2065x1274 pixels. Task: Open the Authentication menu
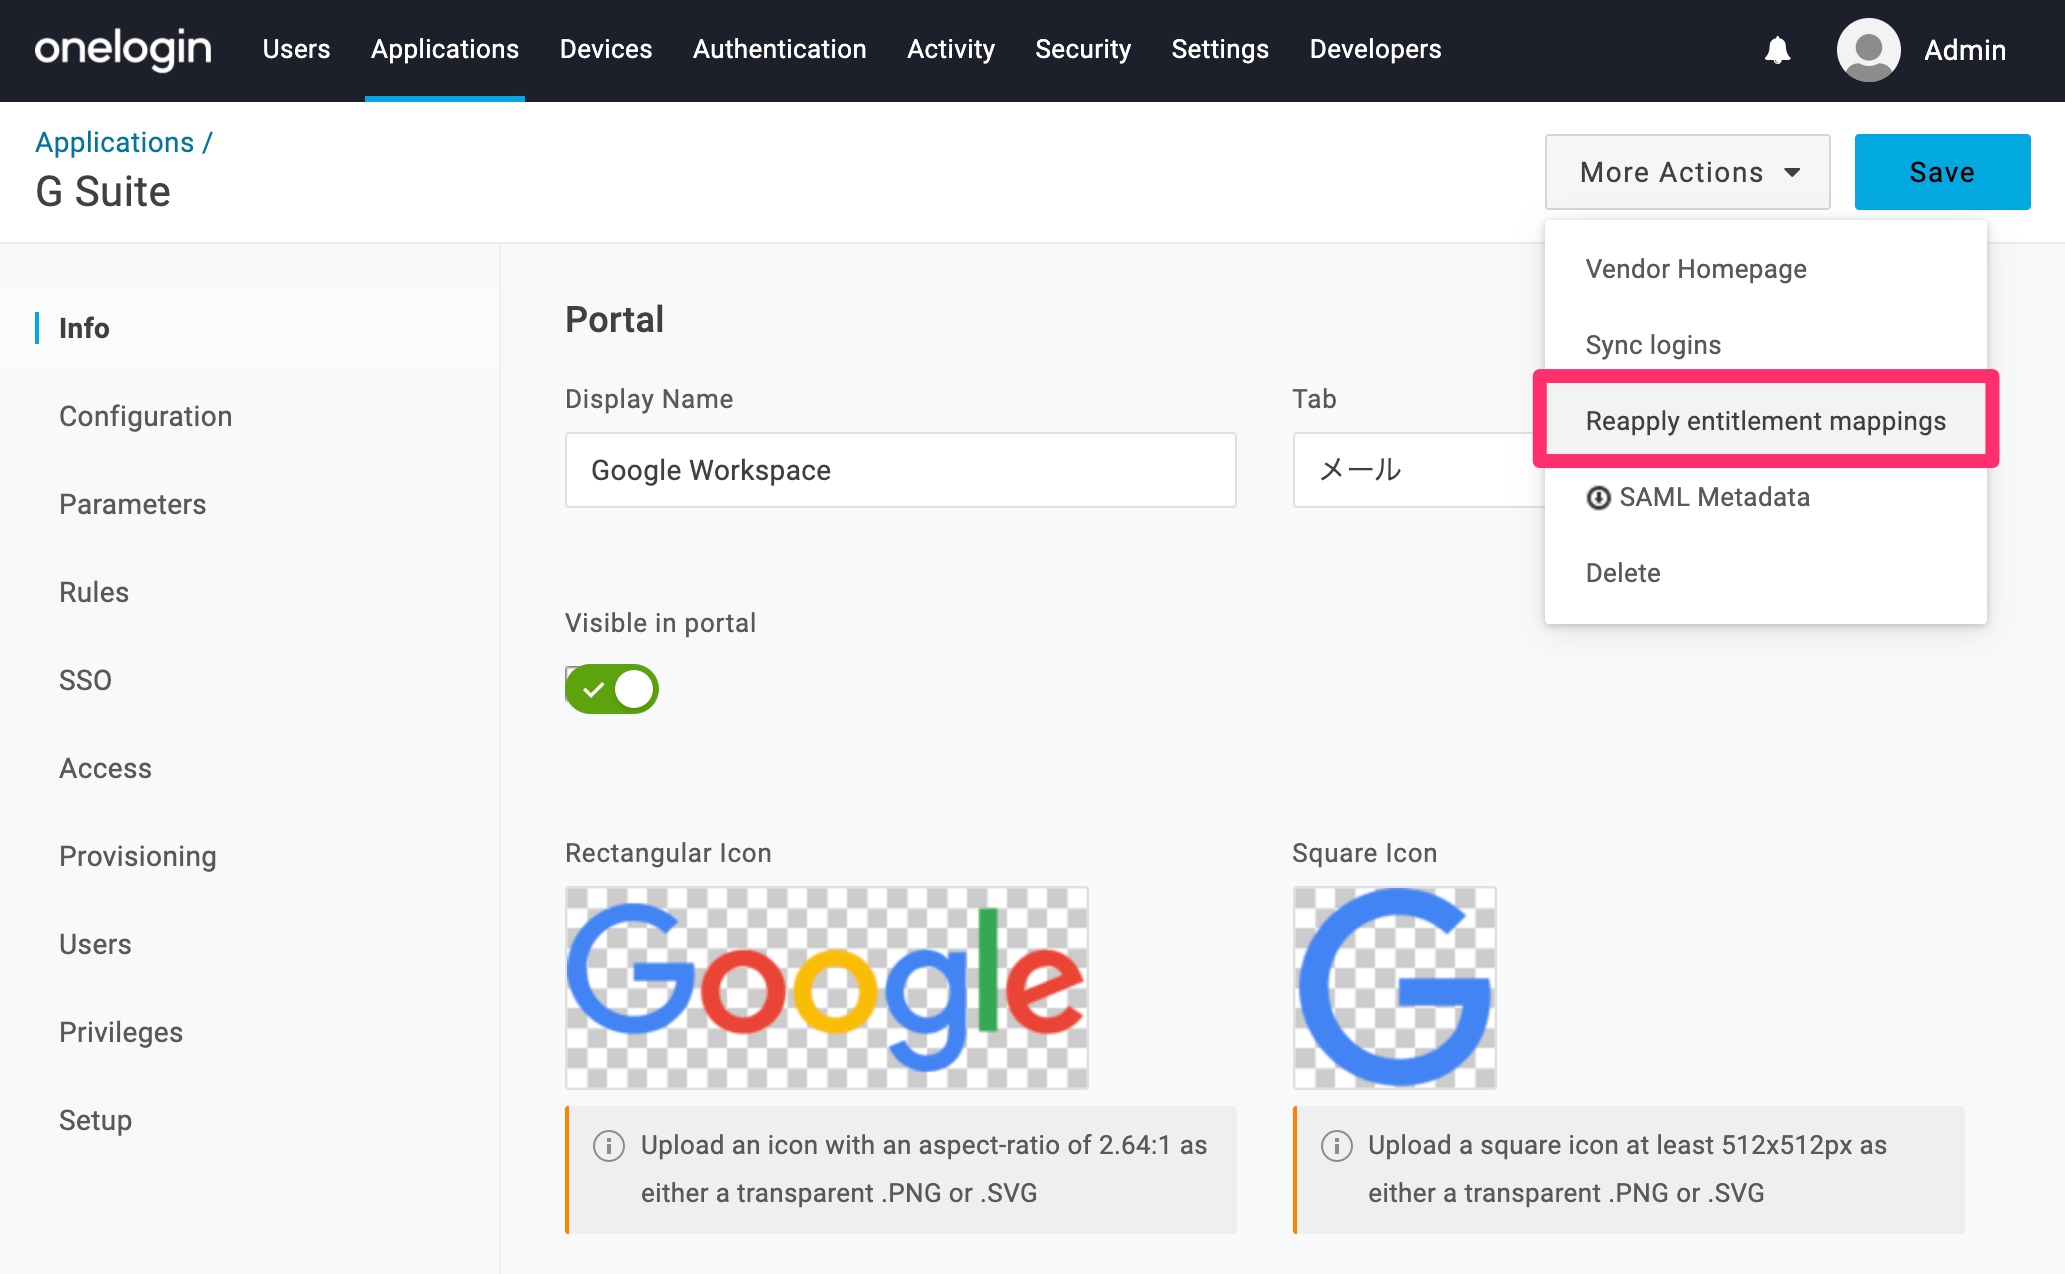[780, 49]
